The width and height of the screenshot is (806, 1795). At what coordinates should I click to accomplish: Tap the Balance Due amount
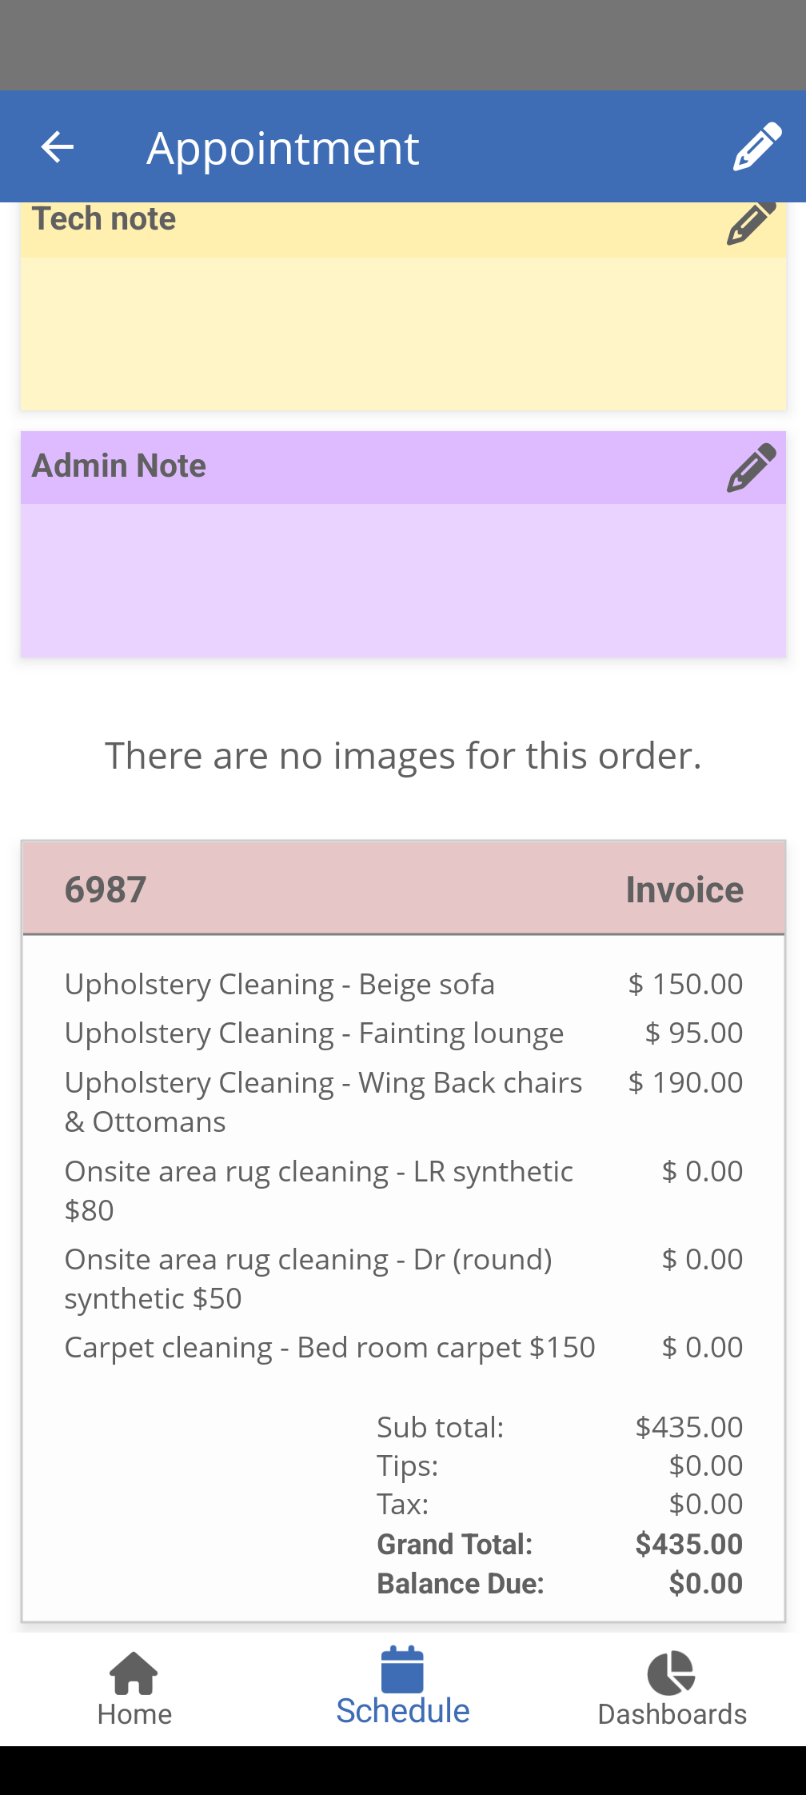pos(705,1583)
